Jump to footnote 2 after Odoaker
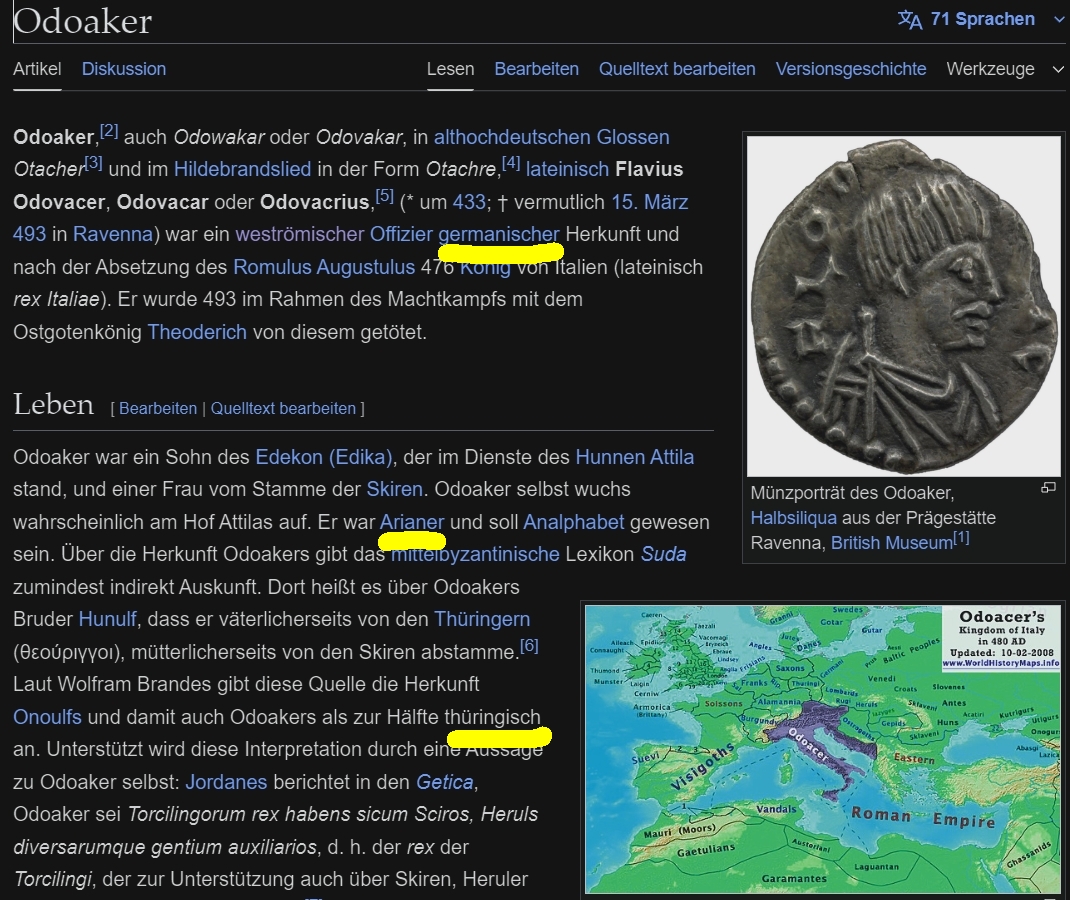This screenshot has height=900, width=1070. [109, 131]
